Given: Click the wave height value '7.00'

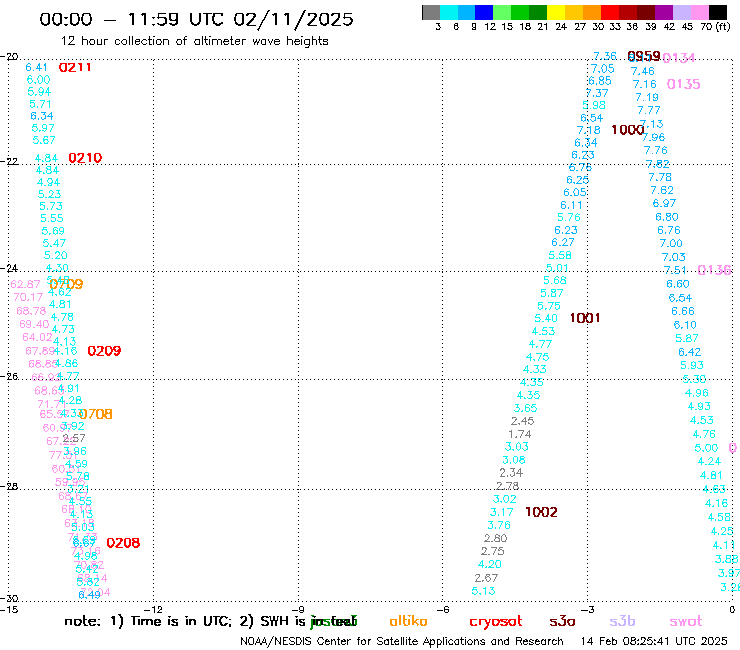Looking at the screenshot, I should pyautogui.click(x=671, y=244).
